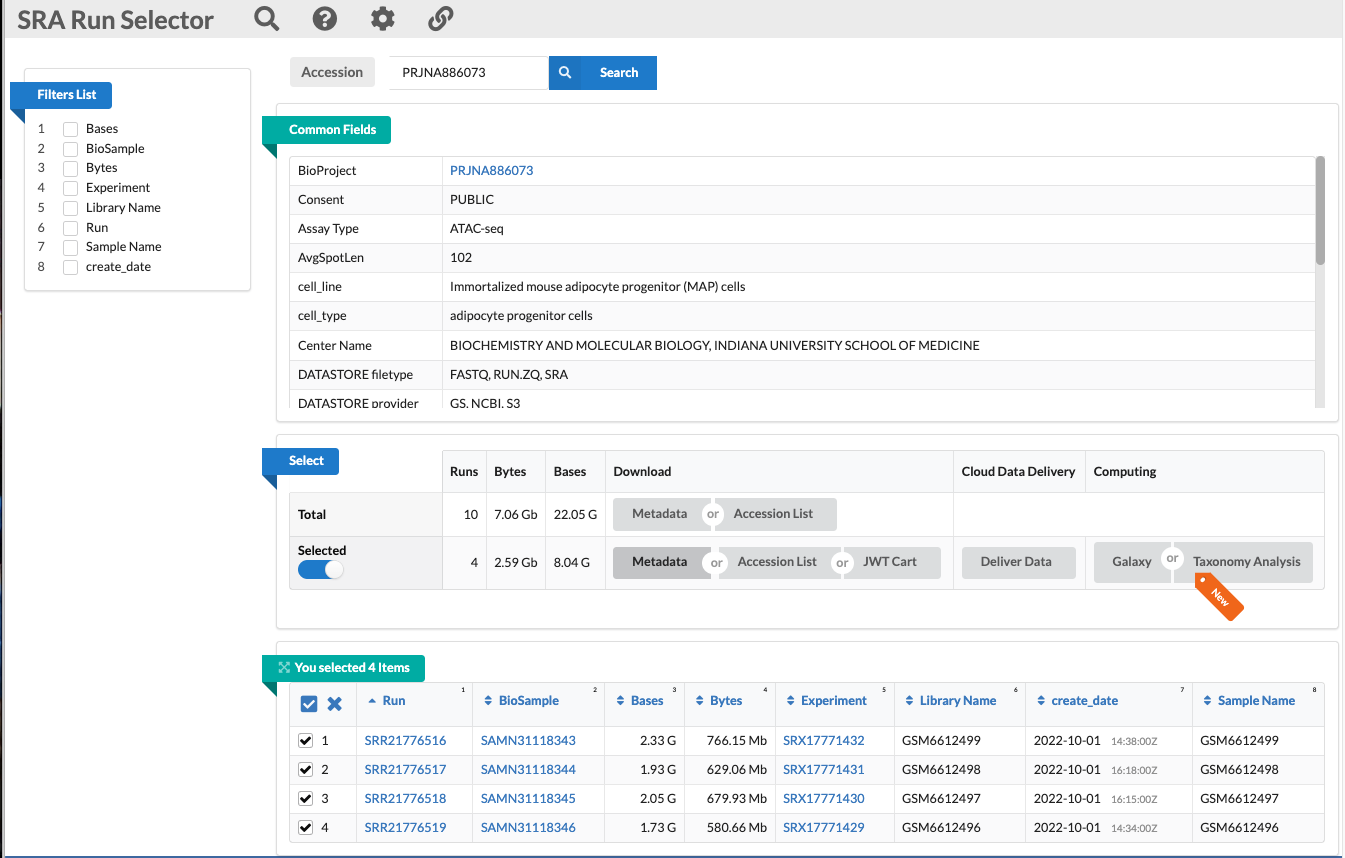Sort table by Experiment column
Image resolution: width=1345 pixels, height=858 pixels.
(827, 701)
